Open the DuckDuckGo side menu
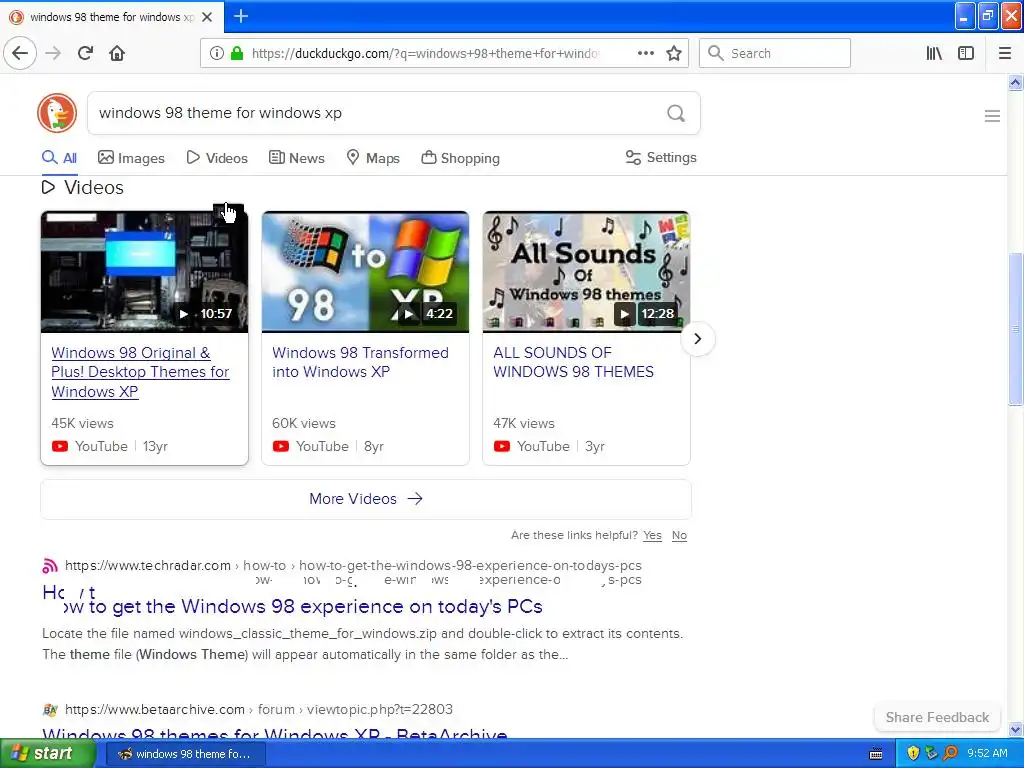This screenshot has height=768, width=1024. (x=992, y=116)
